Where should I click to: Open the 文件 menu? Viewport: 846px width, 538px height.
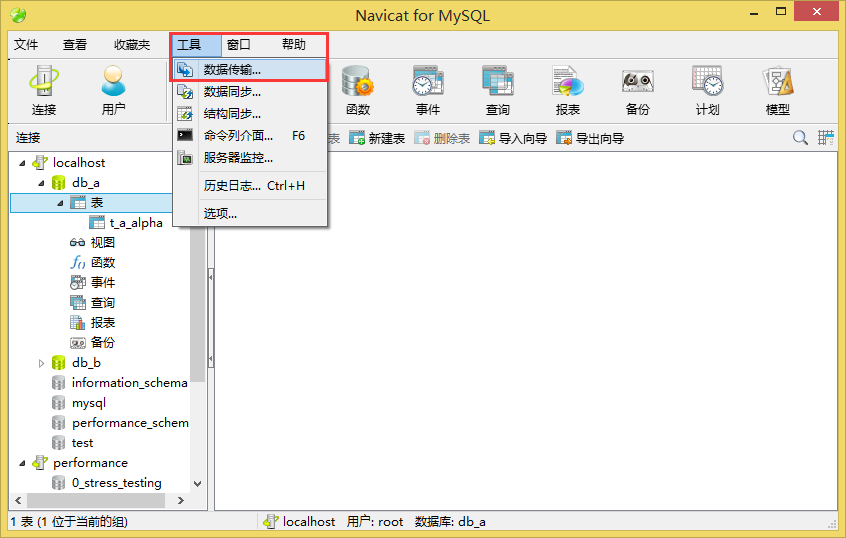26,44
